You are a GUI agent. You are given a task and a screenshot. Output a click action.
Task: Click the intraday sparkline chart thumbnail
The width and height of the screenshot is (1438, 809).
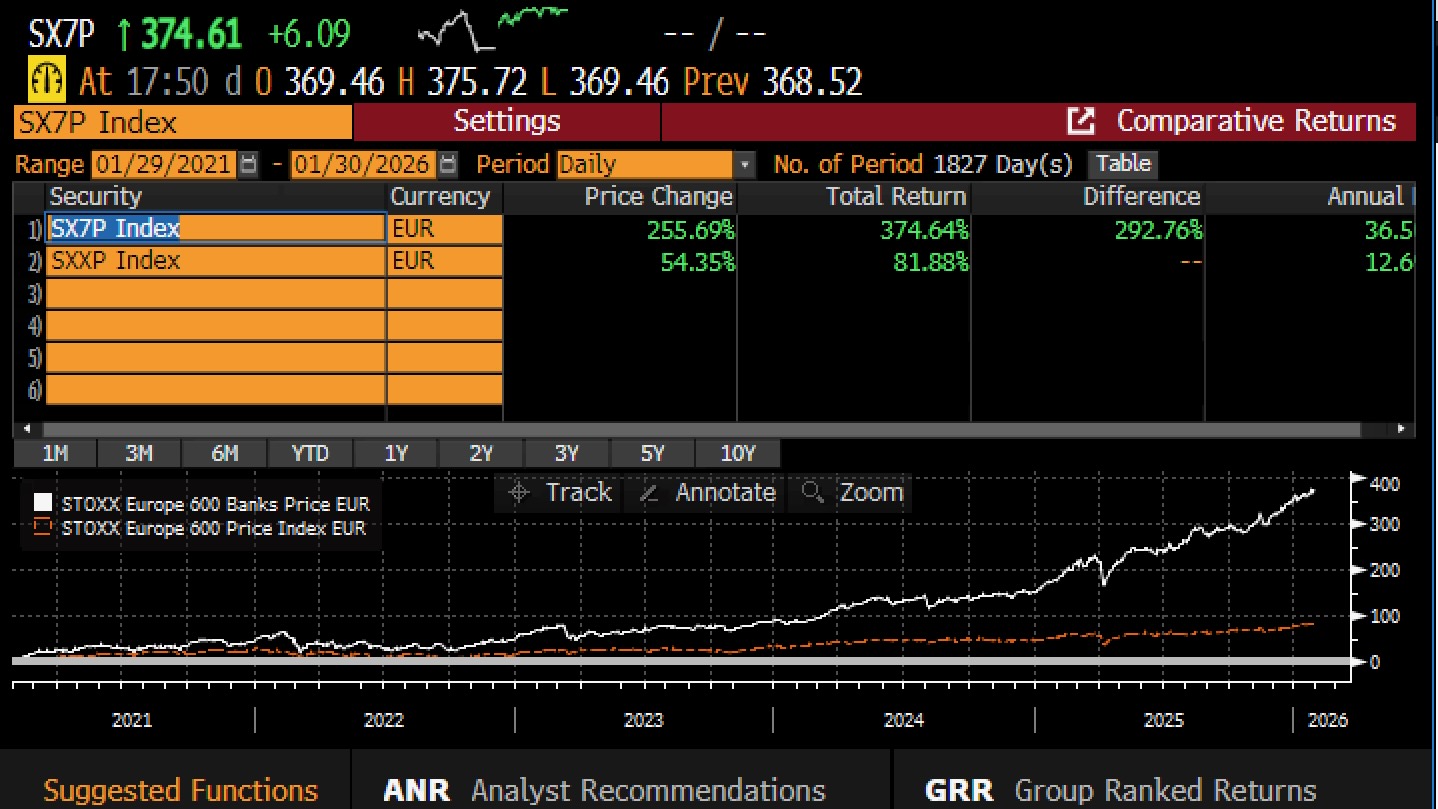(x=492, y=28)
